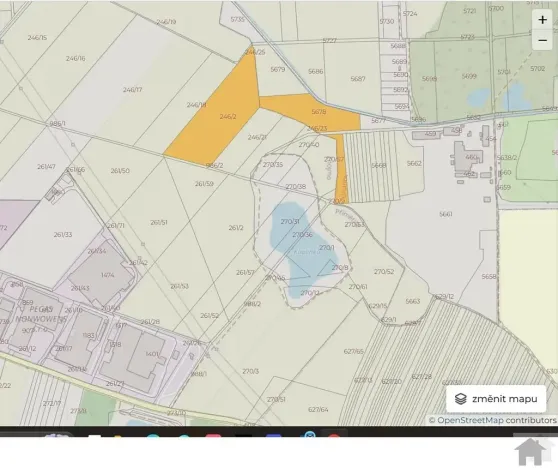
Task: Click the narrow orange strip parcel near 270/67
Action: point(342,167)
